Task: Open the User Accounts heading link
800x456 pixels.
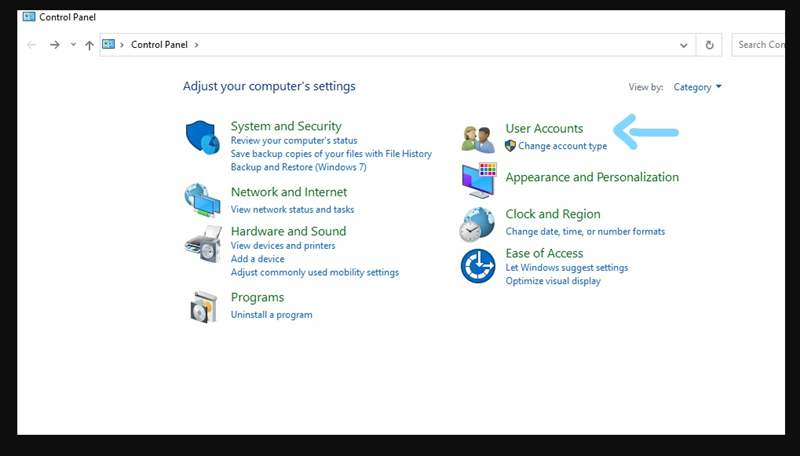Action: point(544,128)
